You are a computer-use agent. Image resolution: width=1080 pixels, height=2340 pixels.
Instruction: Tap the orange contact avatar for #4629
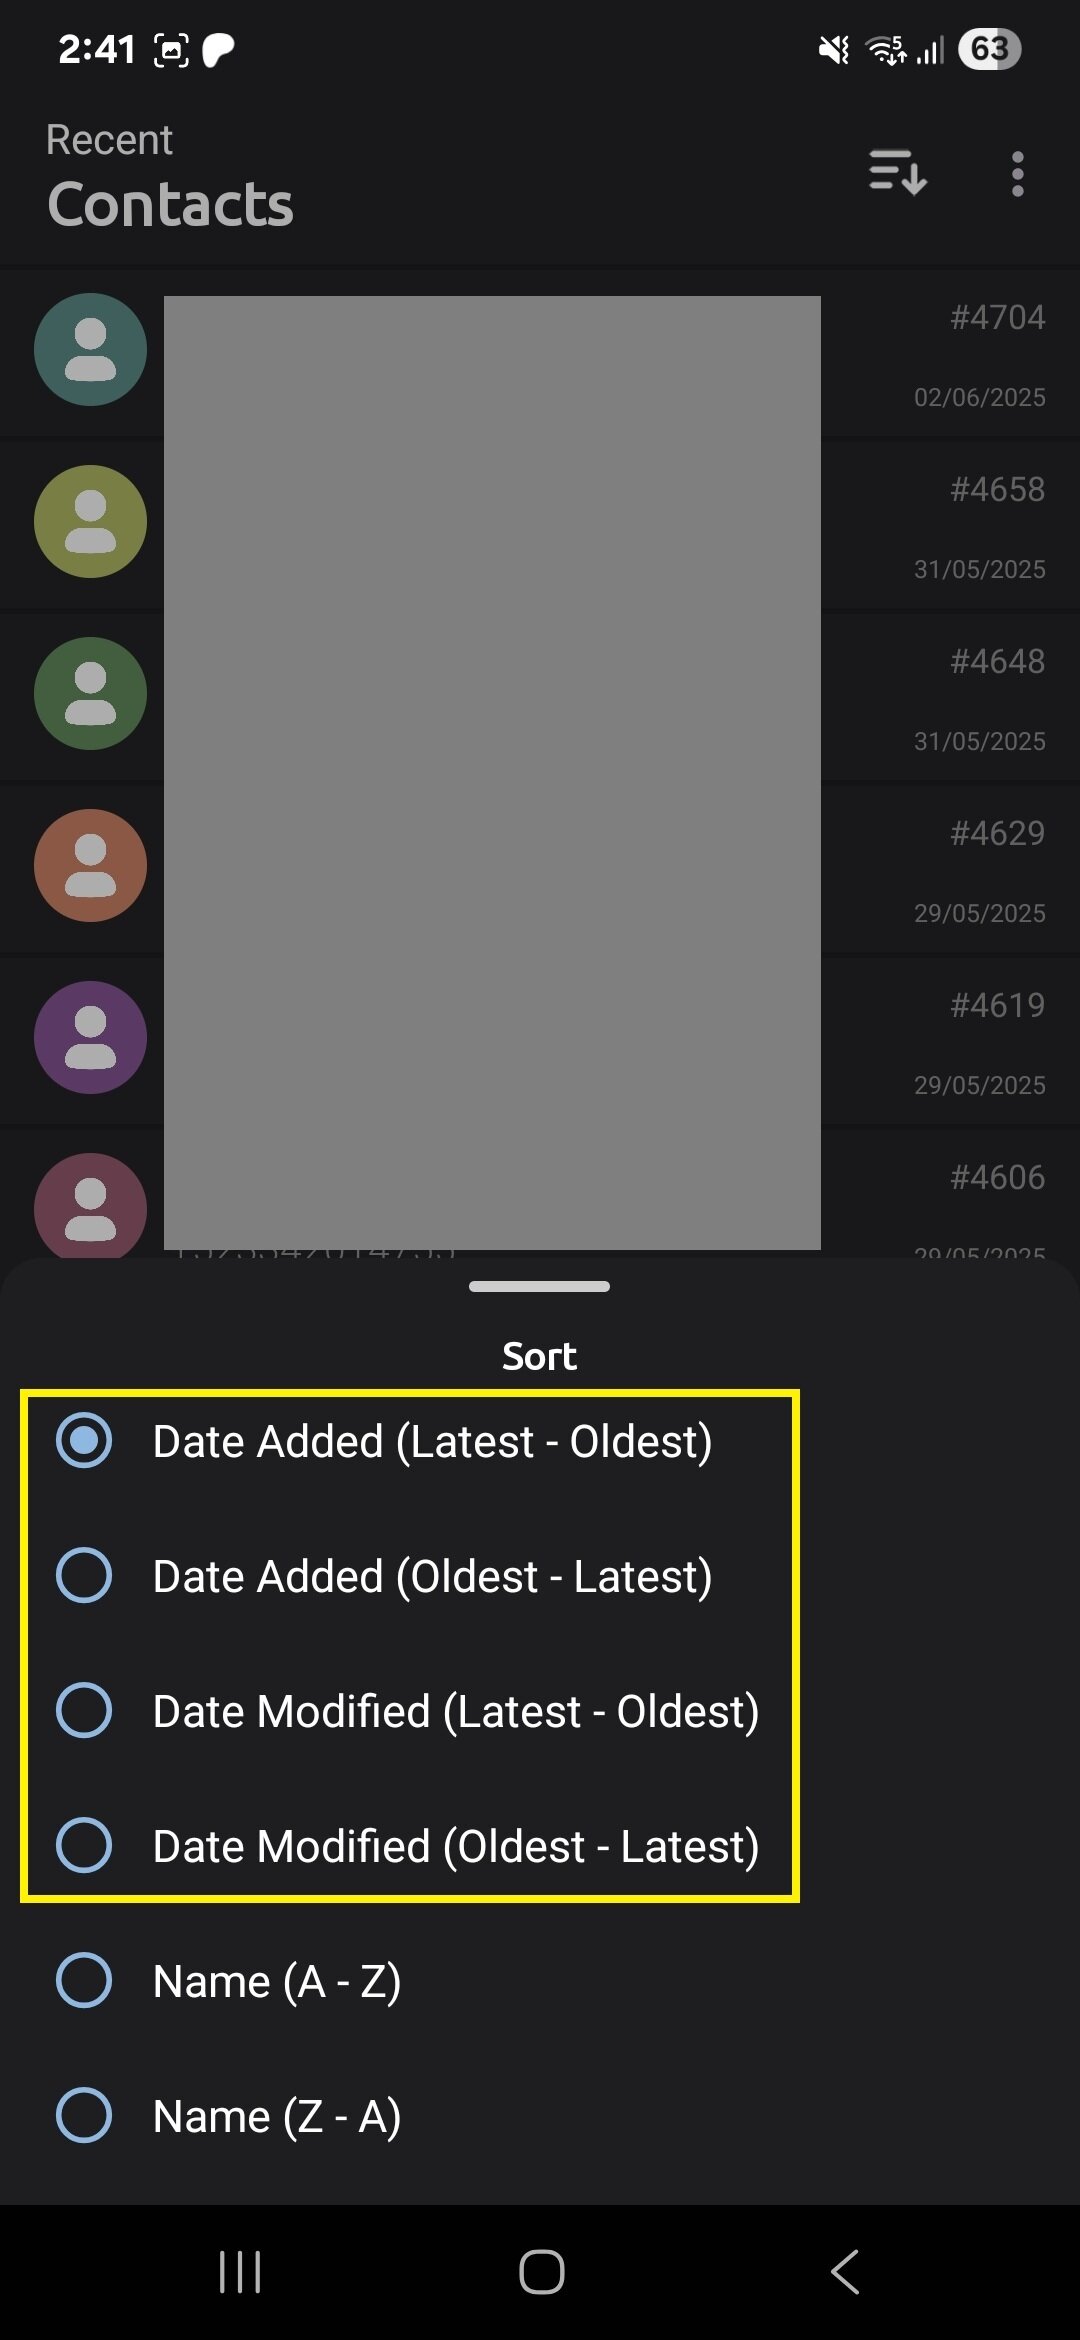(90, 866)
